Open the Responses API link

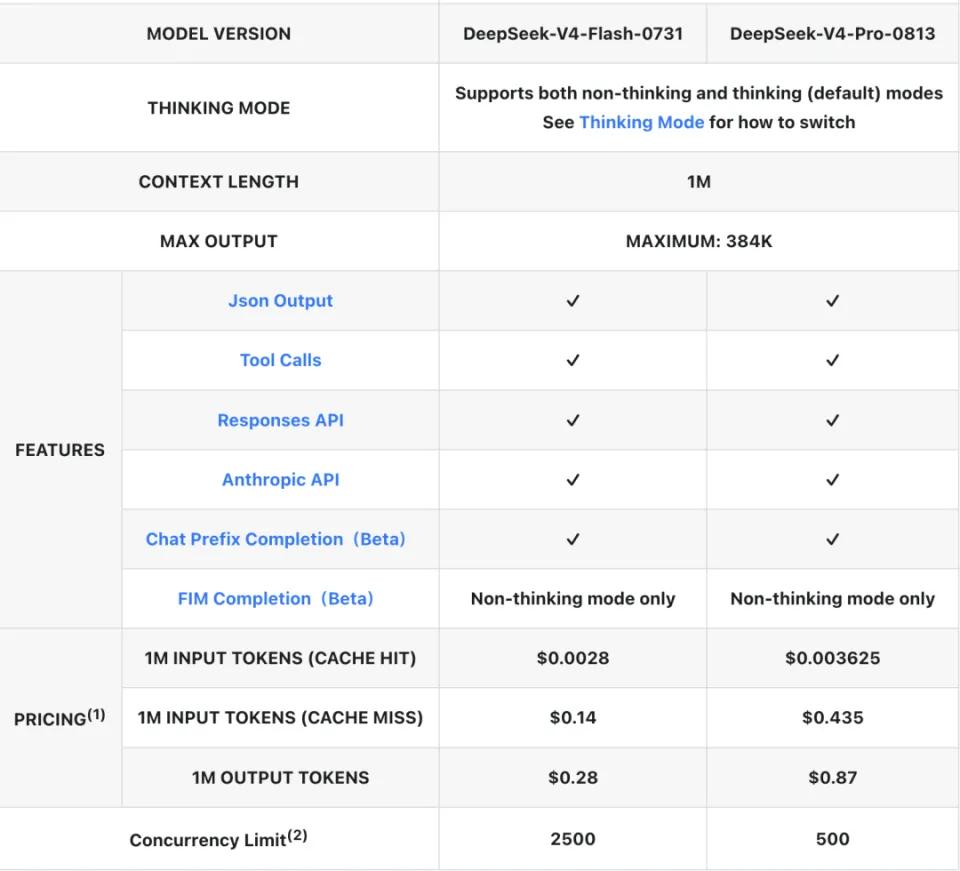pos(280,420)
